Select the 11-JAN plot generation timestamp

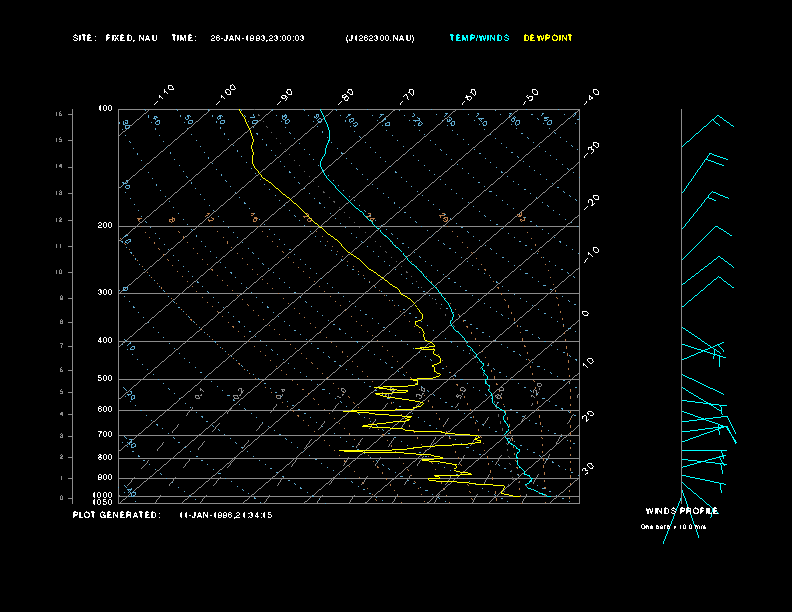[226, 515]
